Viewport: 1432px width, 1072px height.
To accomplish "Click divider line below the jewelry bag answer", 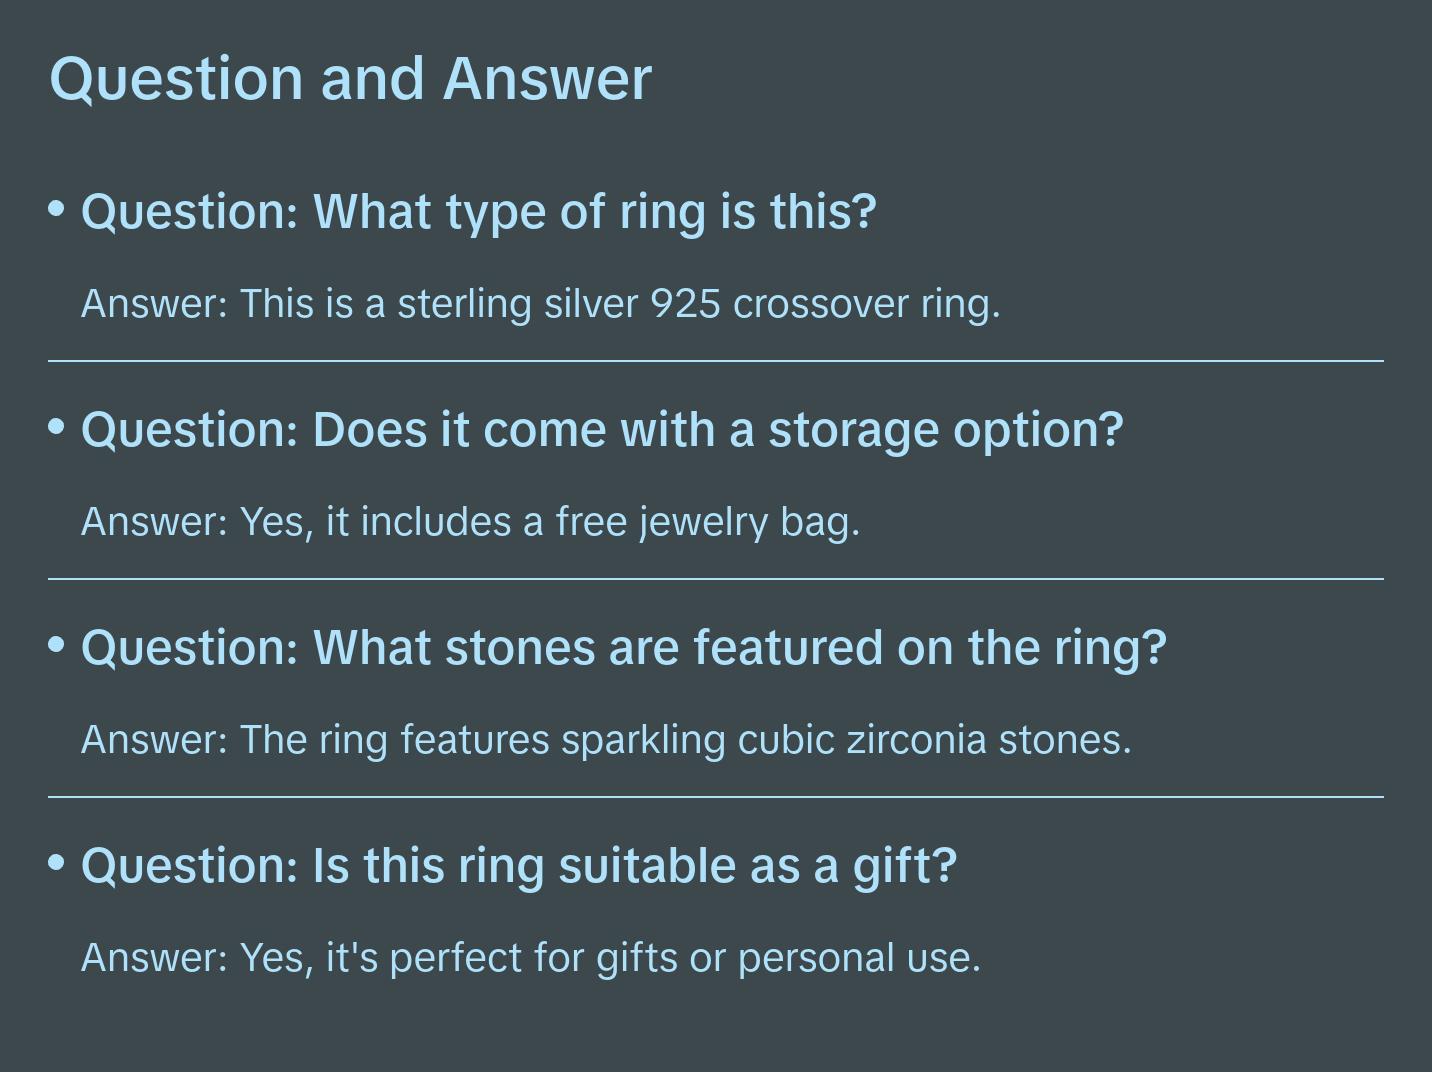I will coord(716,578).
